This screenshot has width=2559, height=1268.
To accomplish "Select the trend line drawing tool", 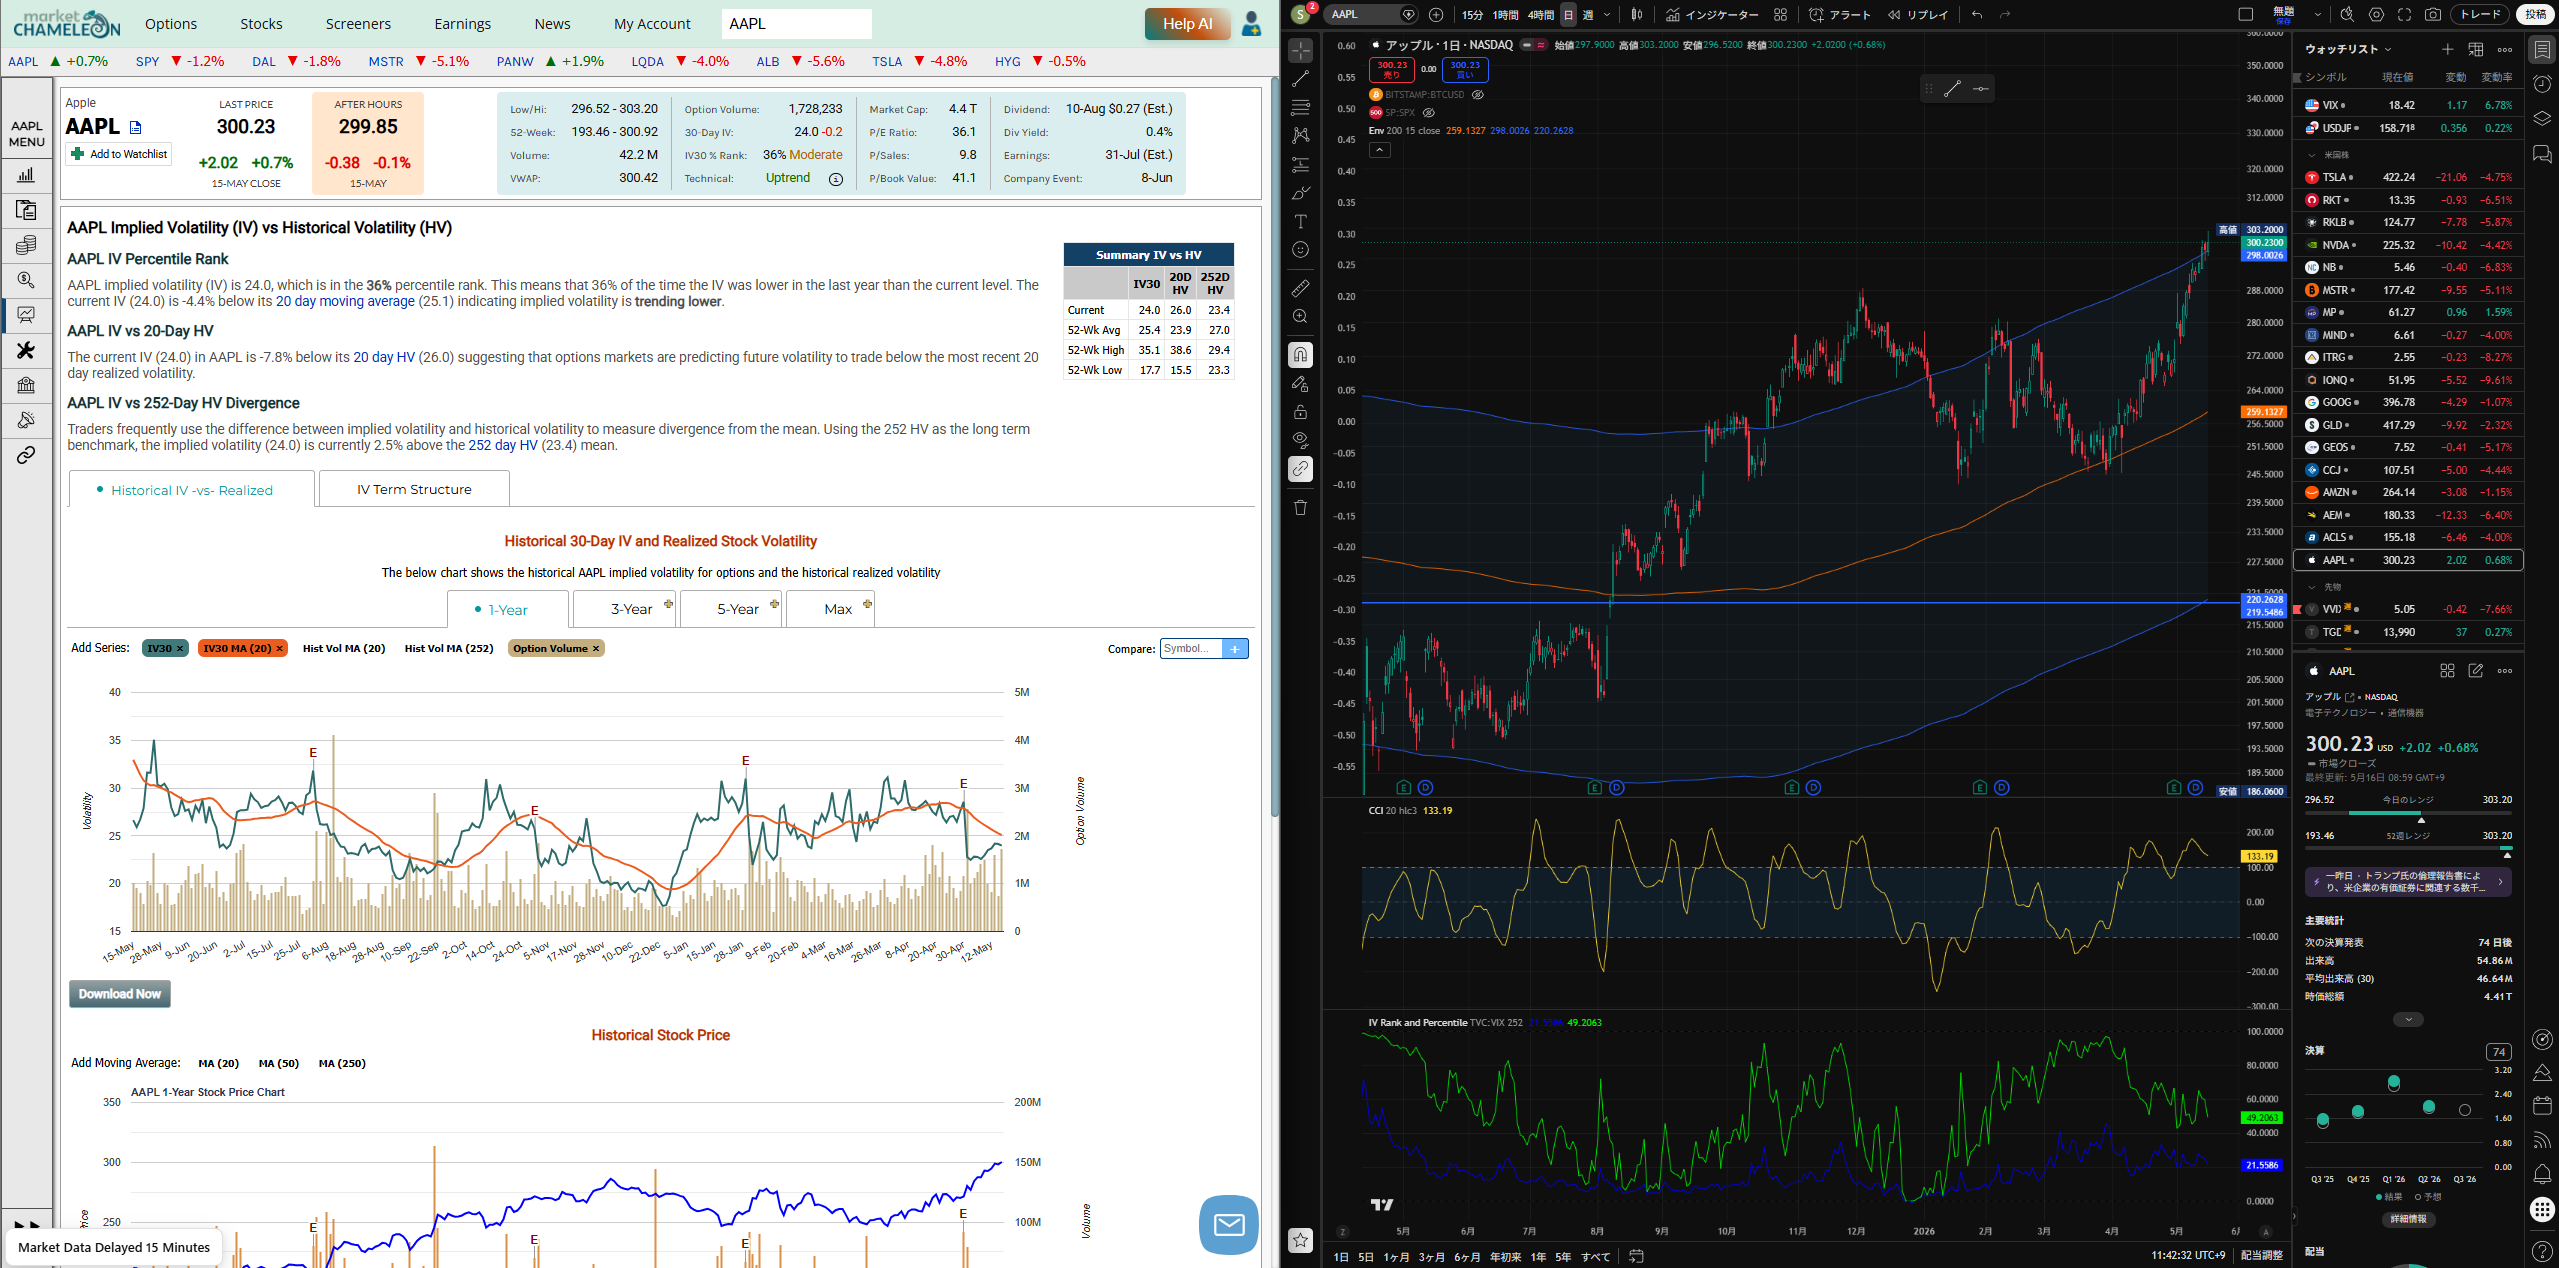I will coord(1300,78).
